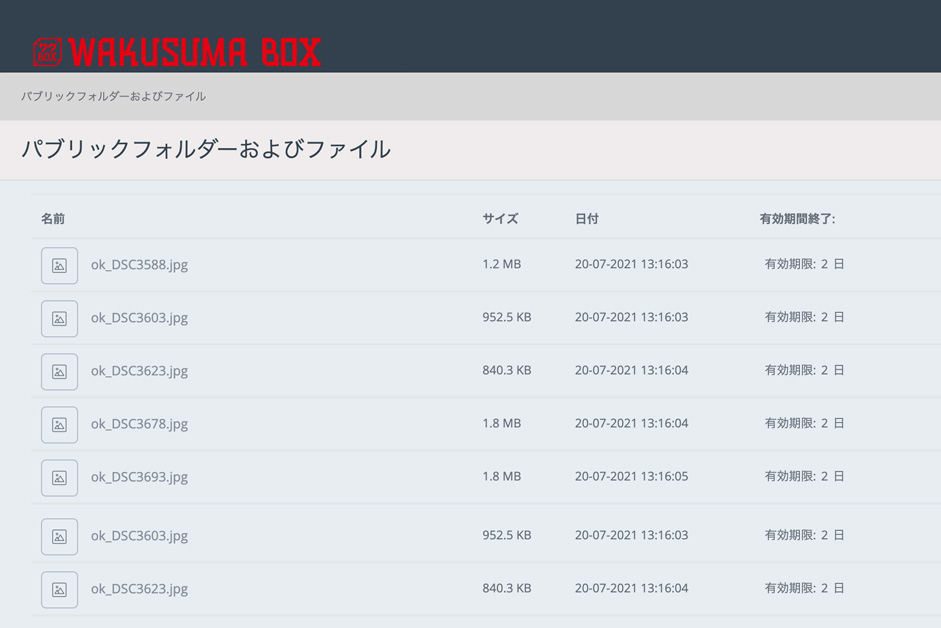Viewport: 941px width, 628px height.
Task: Sort by the 名前 column header
Action: [53, 219]
